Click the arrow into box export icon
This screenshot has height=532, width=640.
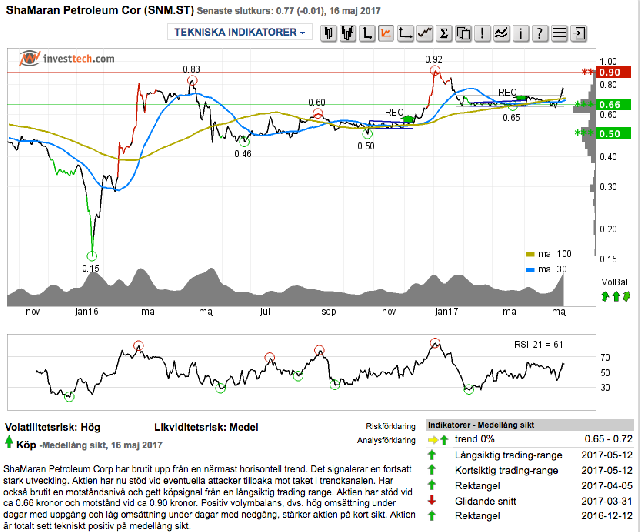point(578,33)
